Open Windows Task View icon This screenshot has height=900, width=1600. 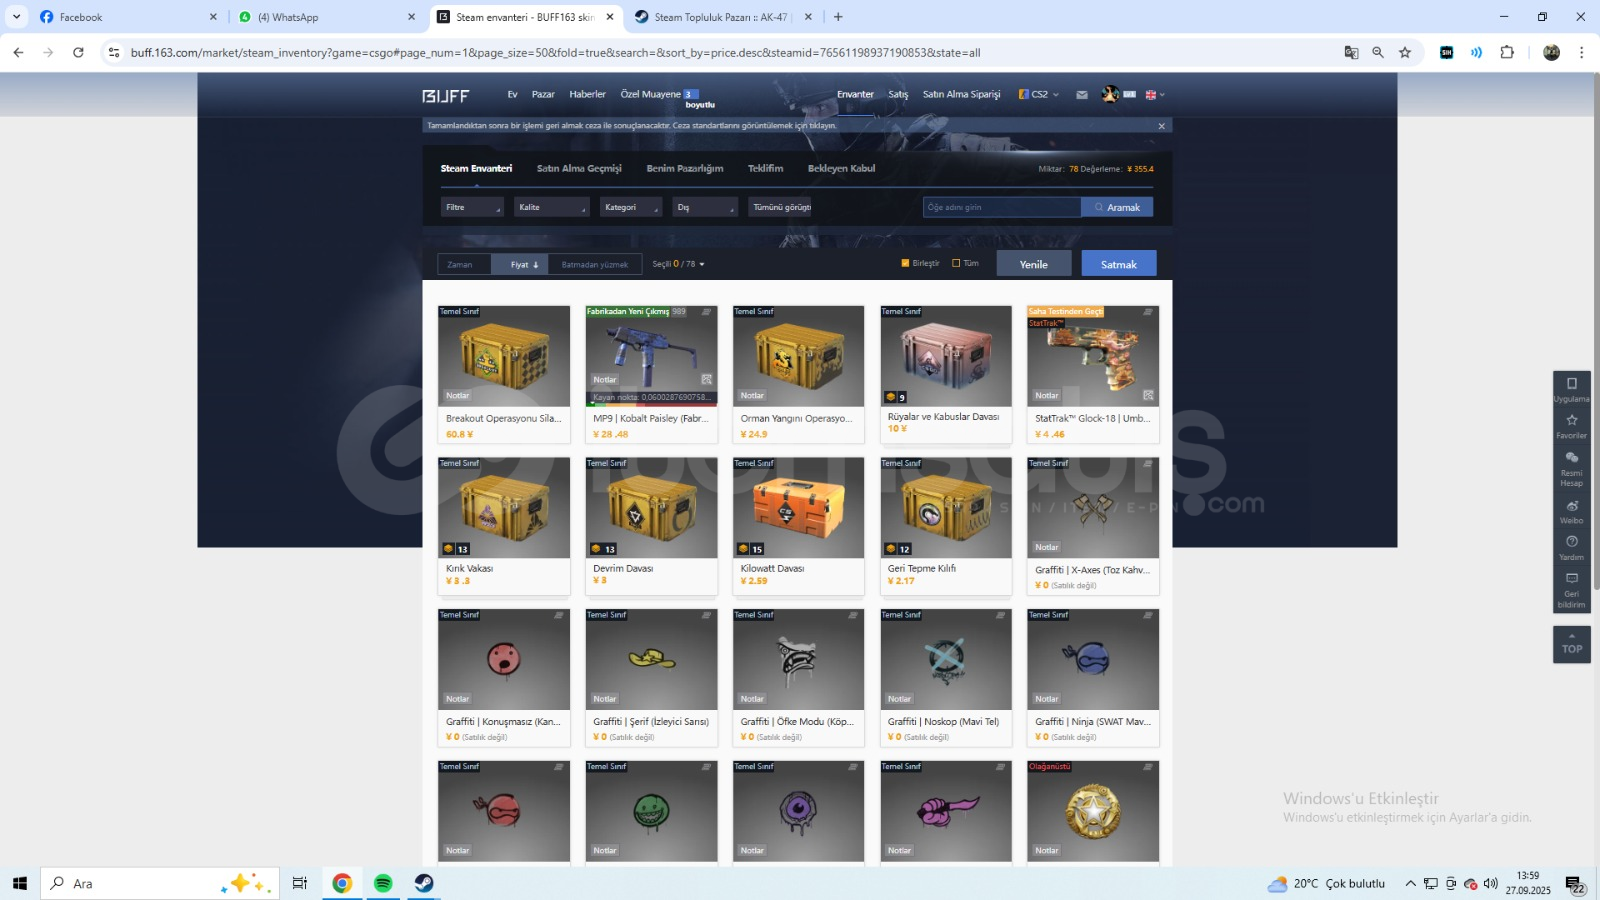click(299, 883)
